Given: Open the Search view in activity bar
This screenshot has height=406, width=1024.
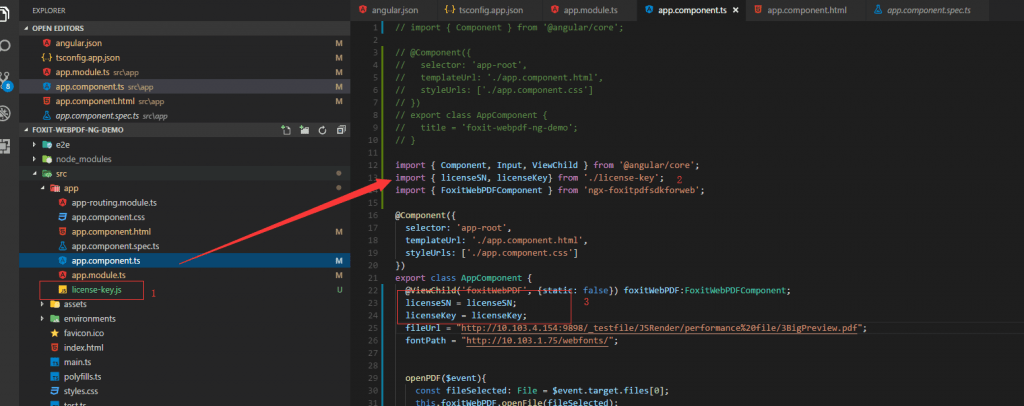Looking at the screenshot, I should coord(5,46).
